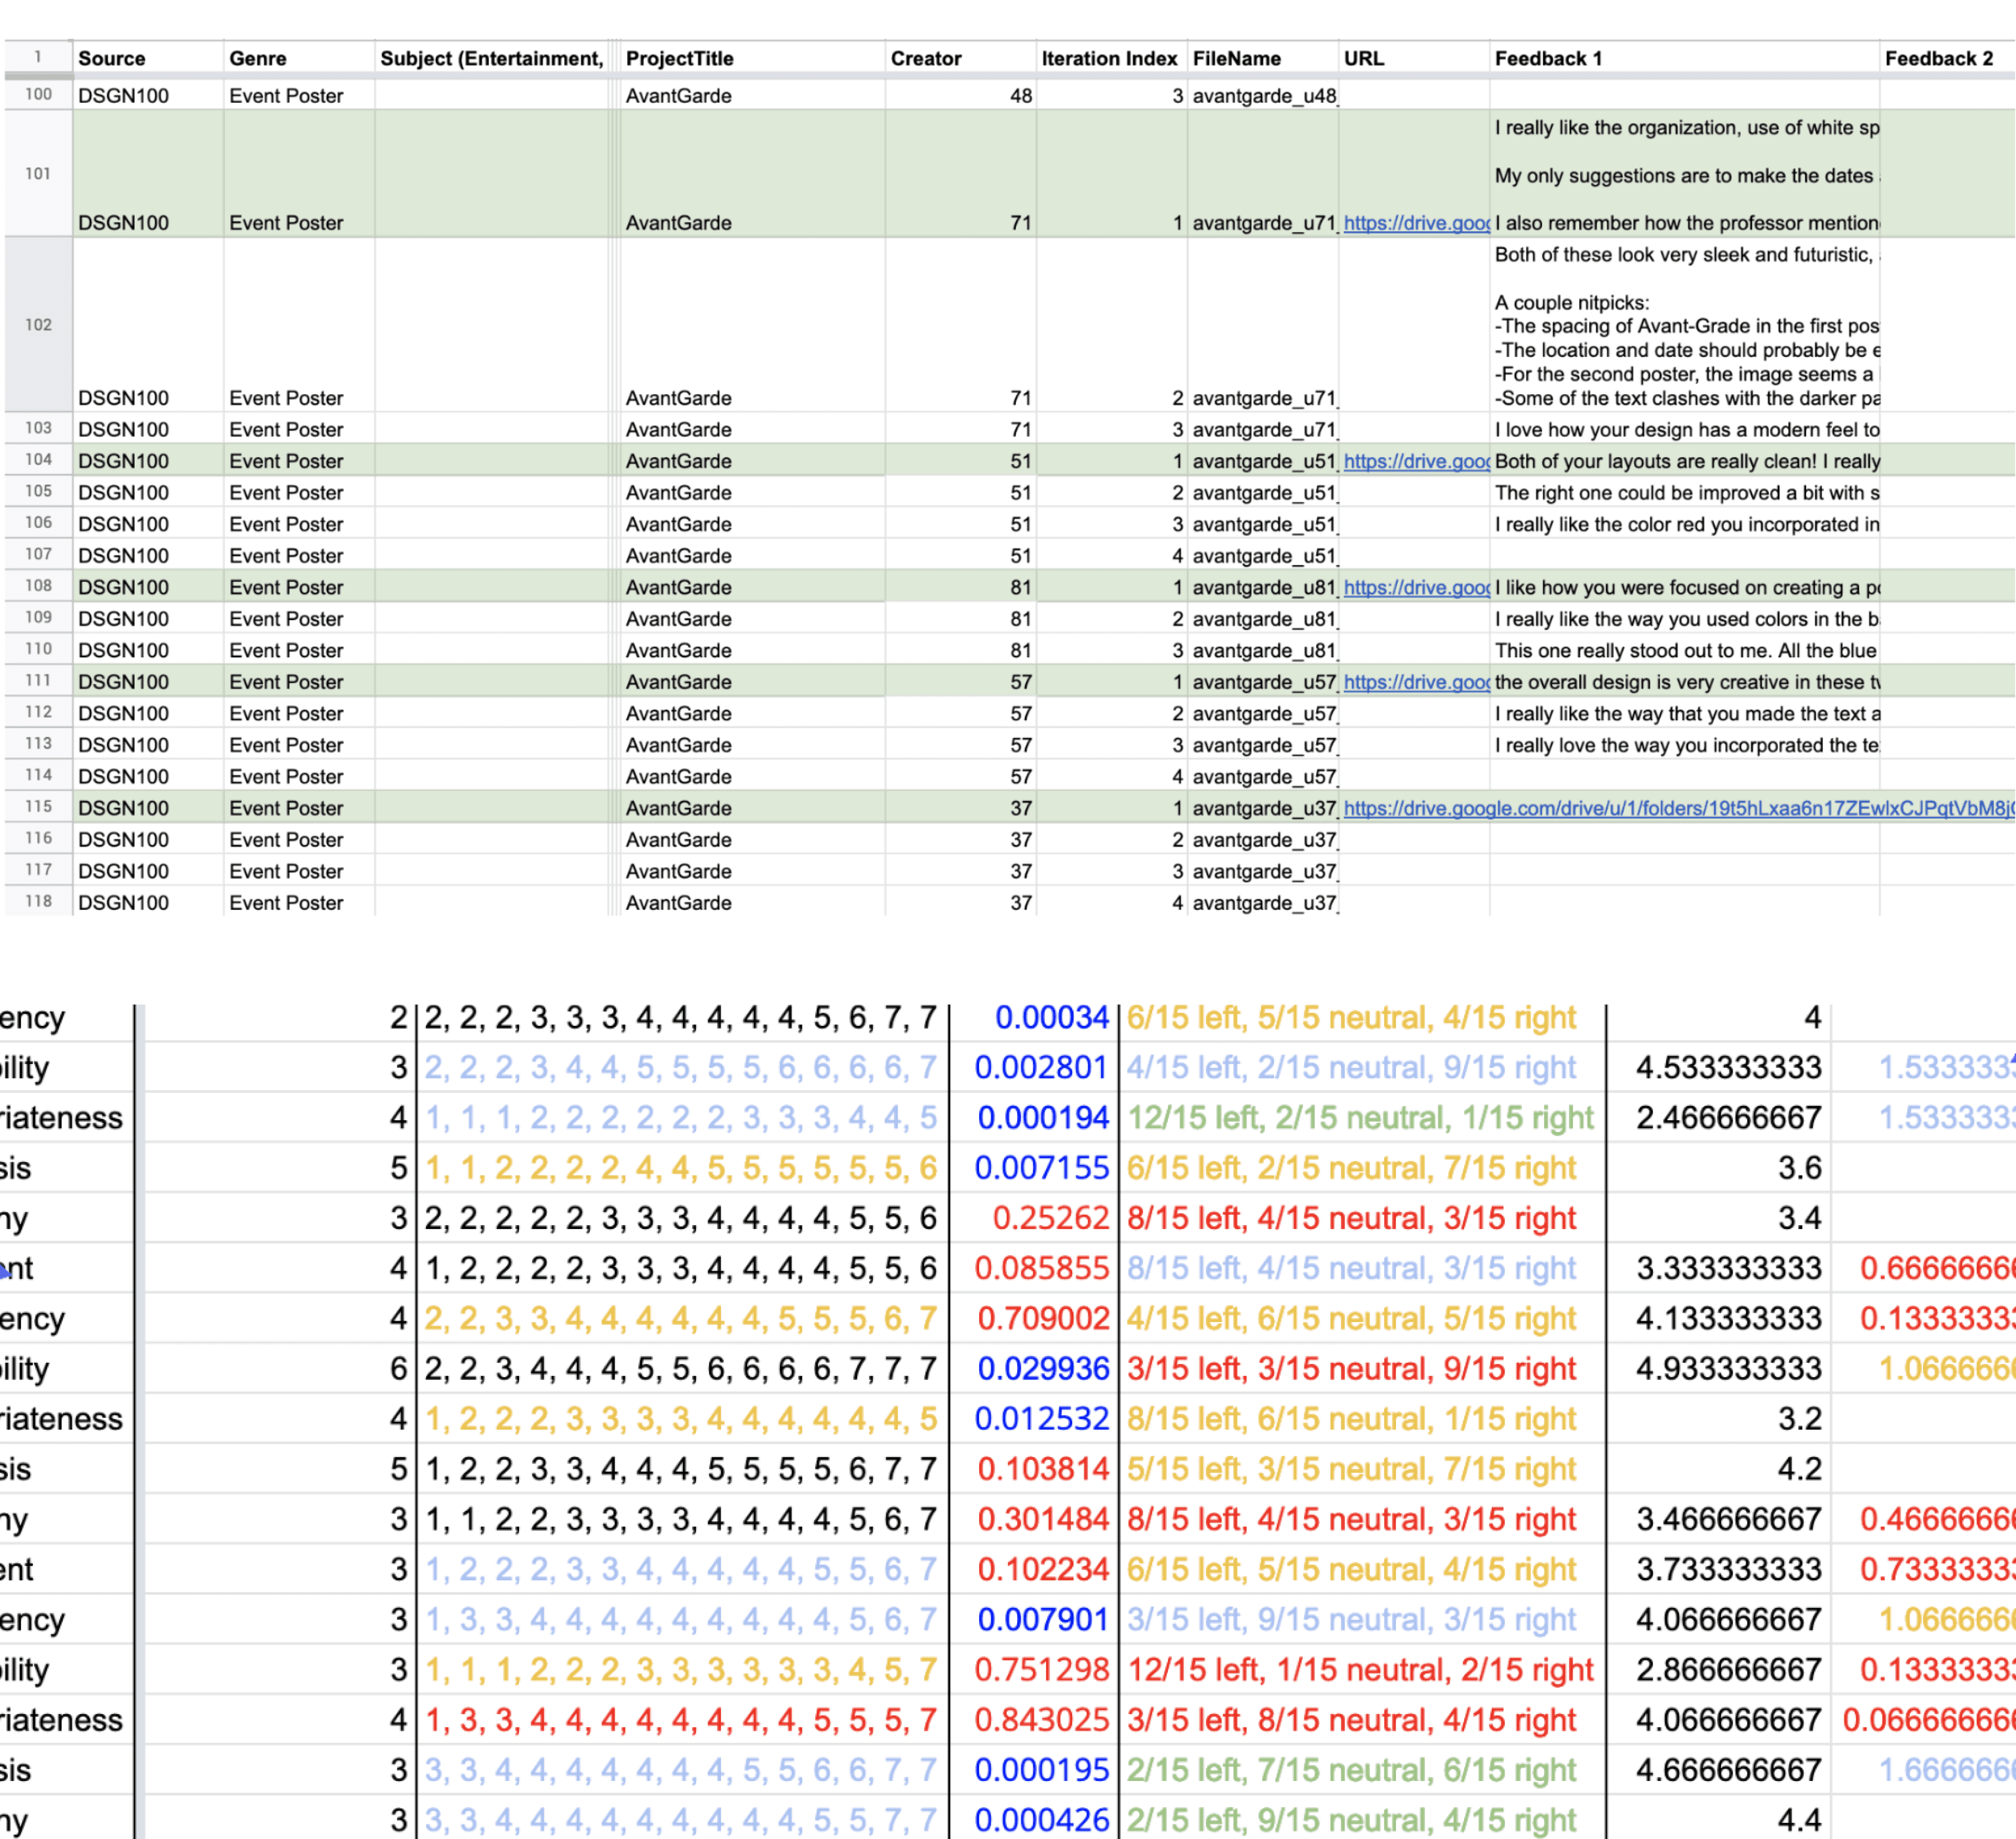Open the full Drive folders link in row 115
This screenshot has height=1839, width=2016.
pyautogui.click(x=1678, y=808)
